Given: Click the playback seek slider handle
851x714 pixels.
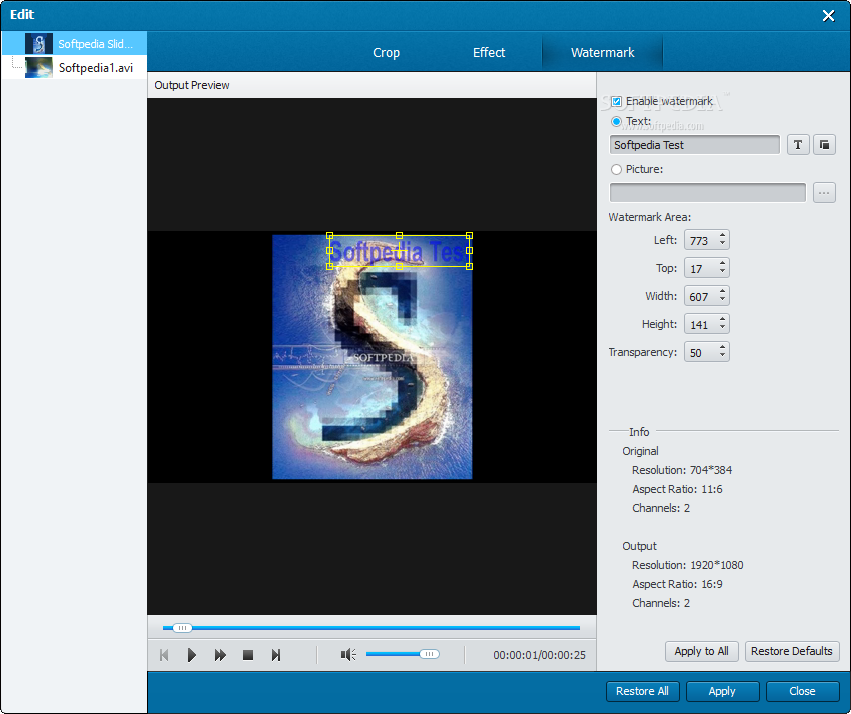Looking at the screenshot, I should [182, 628].
